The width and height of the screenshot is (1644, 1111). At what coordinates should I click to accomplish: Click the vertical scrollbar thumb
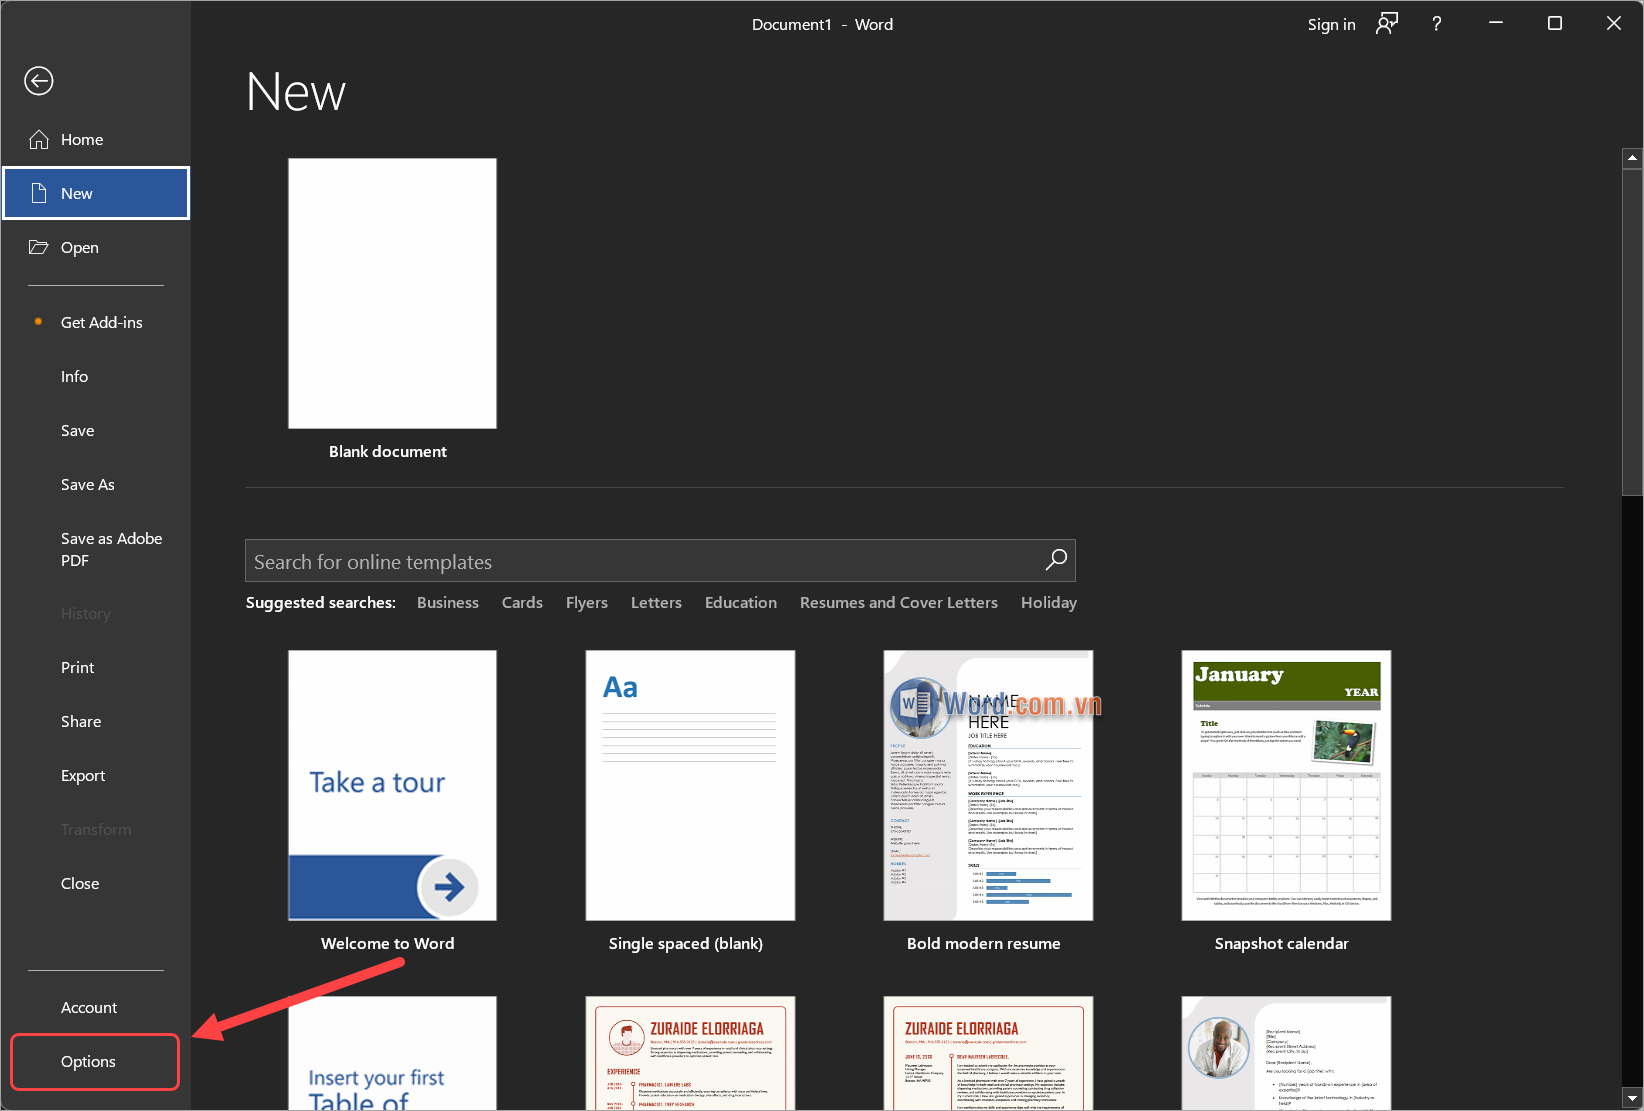pos(1632,332)
